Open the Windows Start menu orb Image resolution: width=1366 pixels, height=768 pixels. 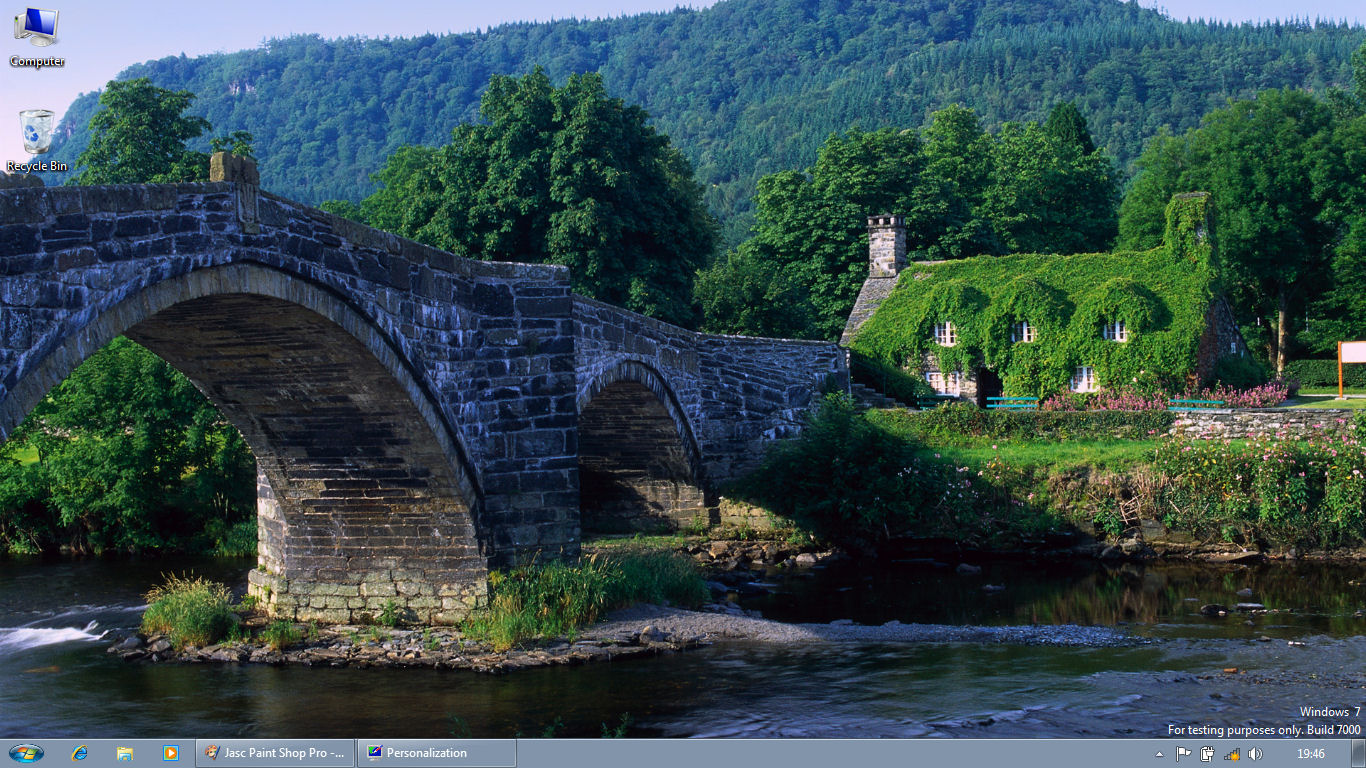point(26,753)
